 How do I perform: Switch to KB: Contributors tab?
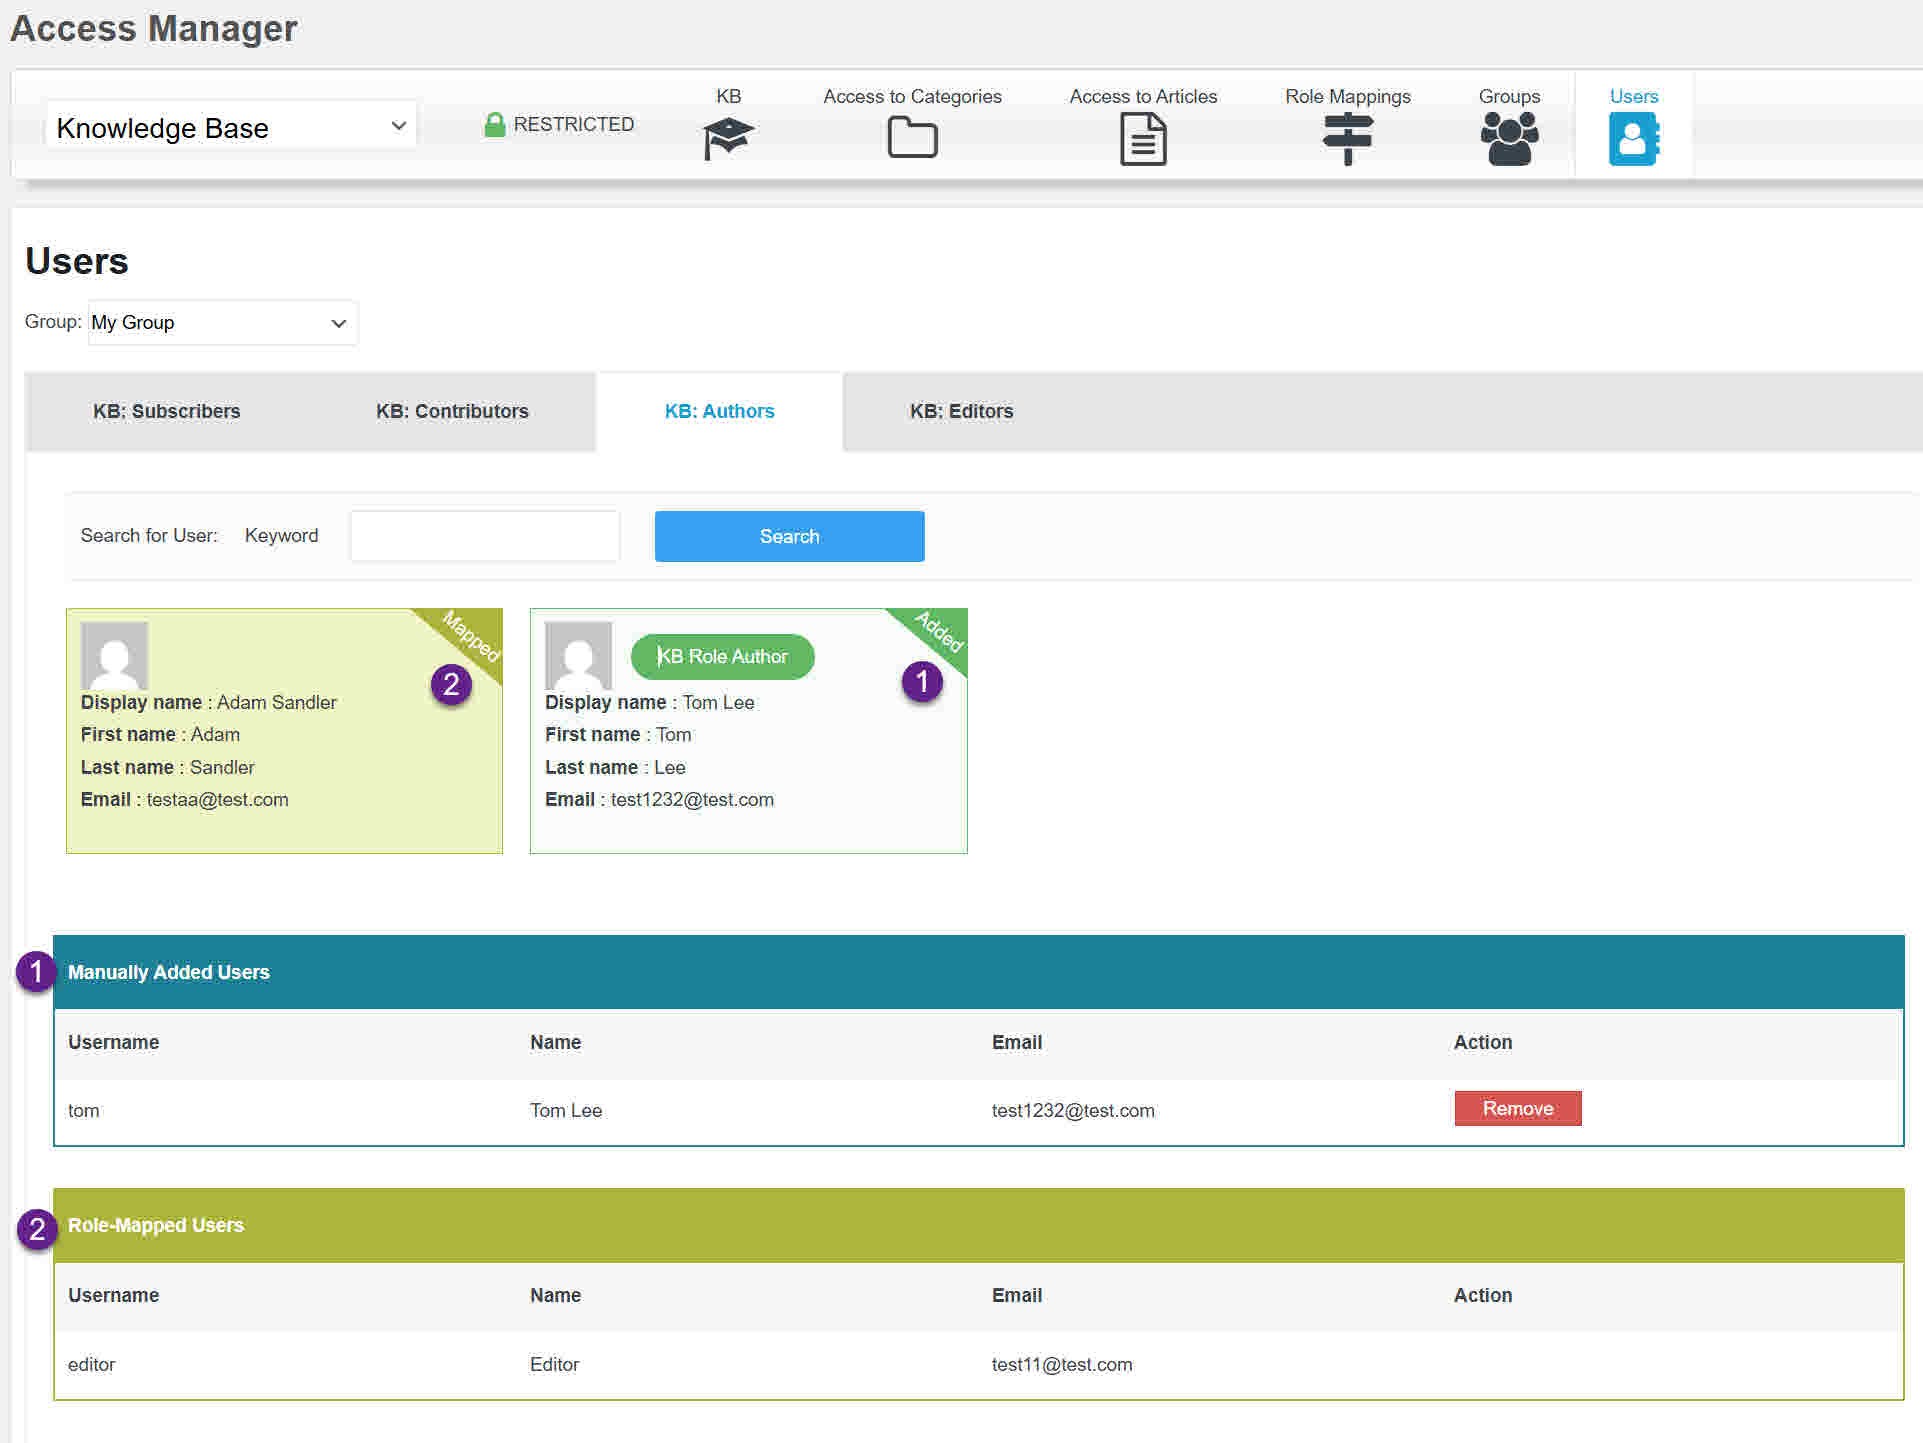click(x=452, y=411)
